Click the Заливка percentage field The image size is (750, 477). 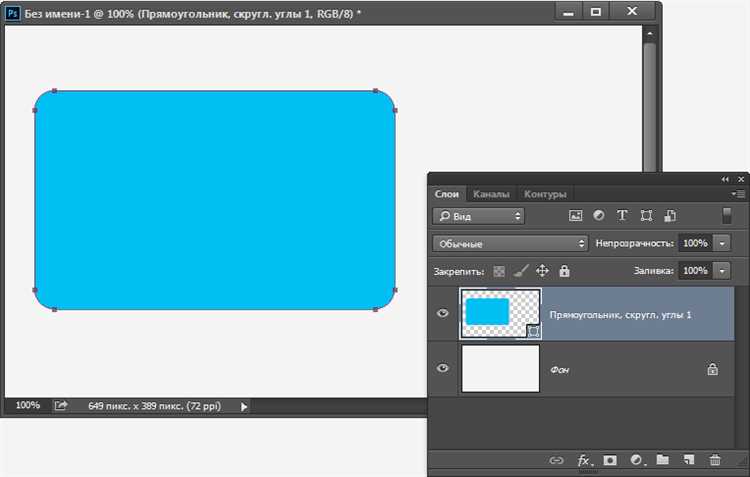694,271
